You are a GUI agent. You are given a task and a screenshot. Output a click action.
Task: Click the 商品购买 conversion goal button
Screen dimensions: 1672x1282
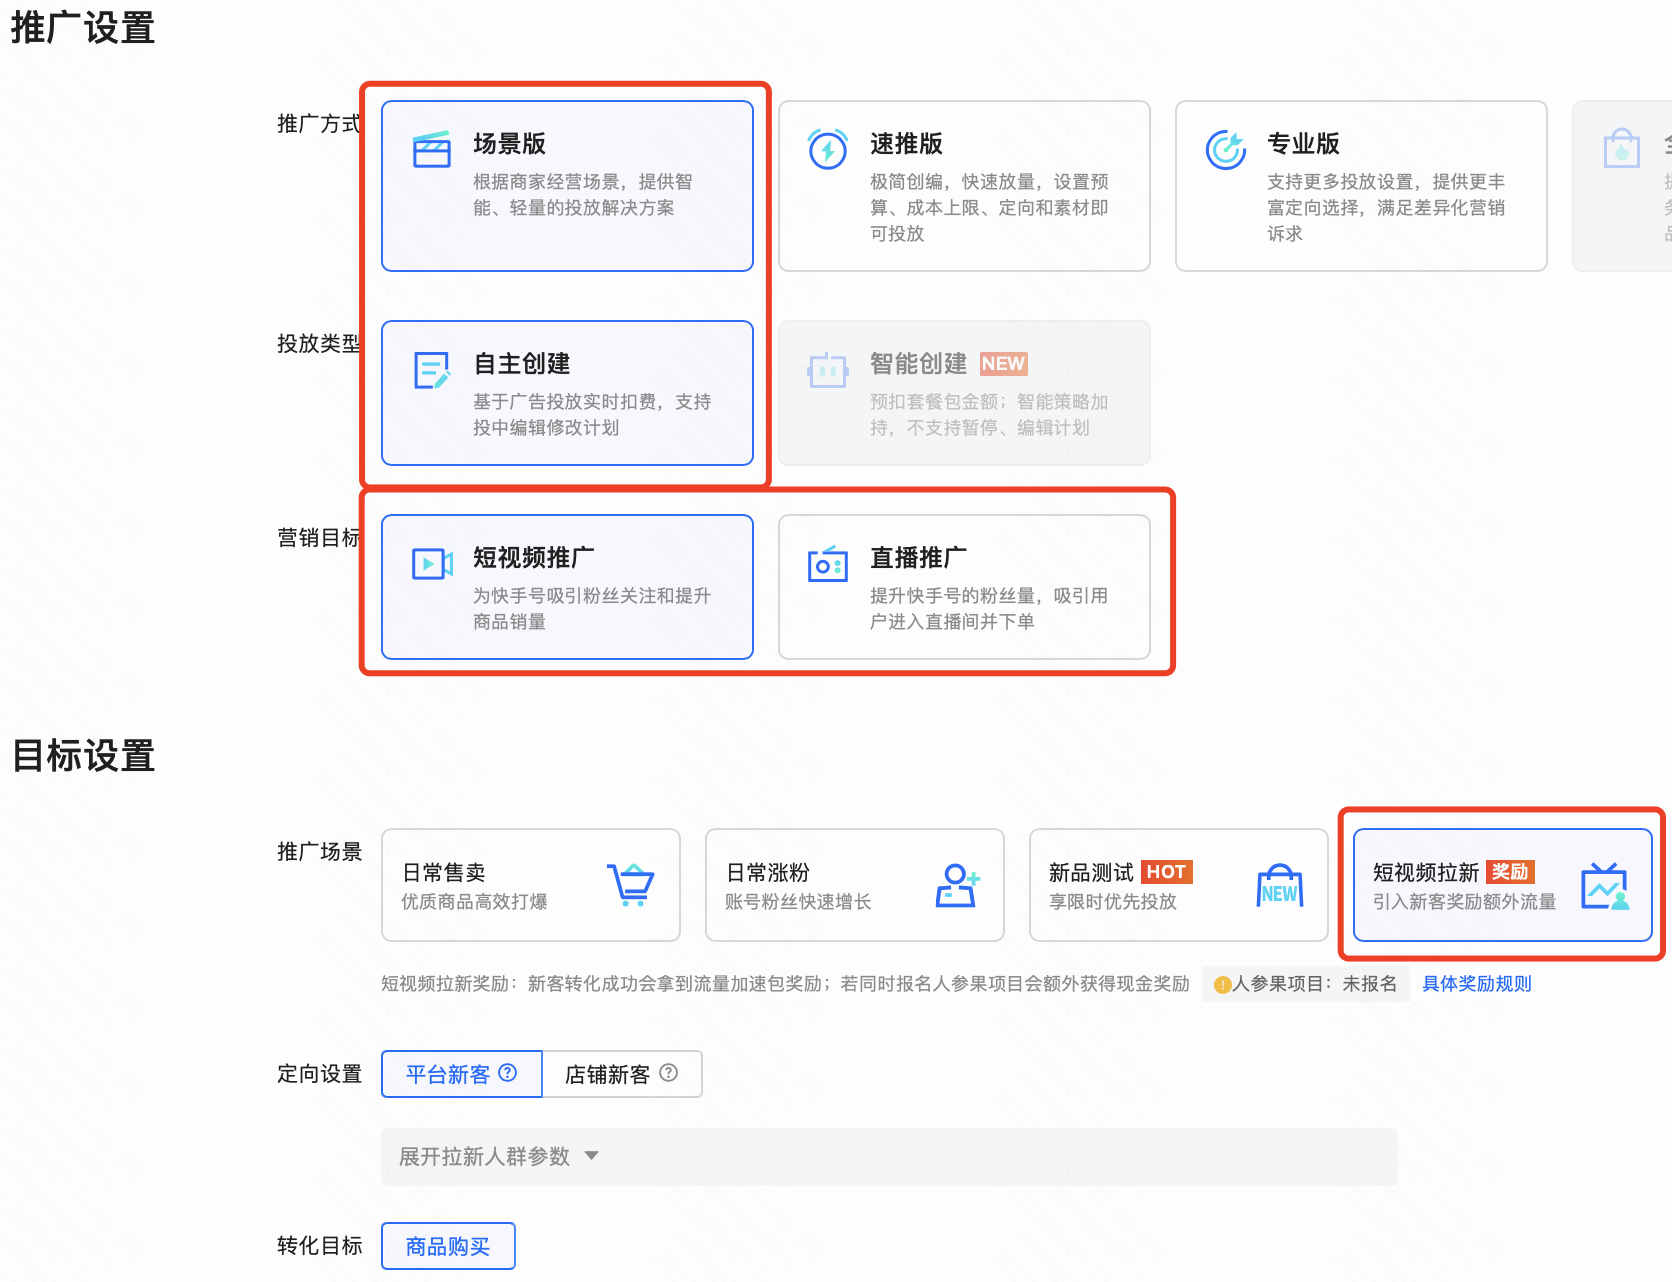pyautogui.click(x=447, y=1245)
